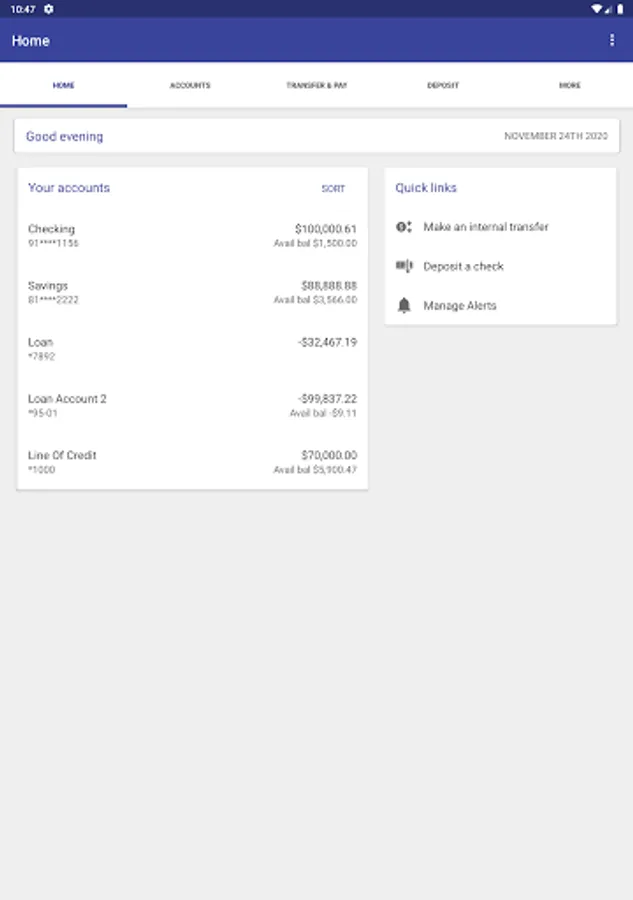Select the Home tab
This screenshot has height=900, width=633.
point(63,86)
